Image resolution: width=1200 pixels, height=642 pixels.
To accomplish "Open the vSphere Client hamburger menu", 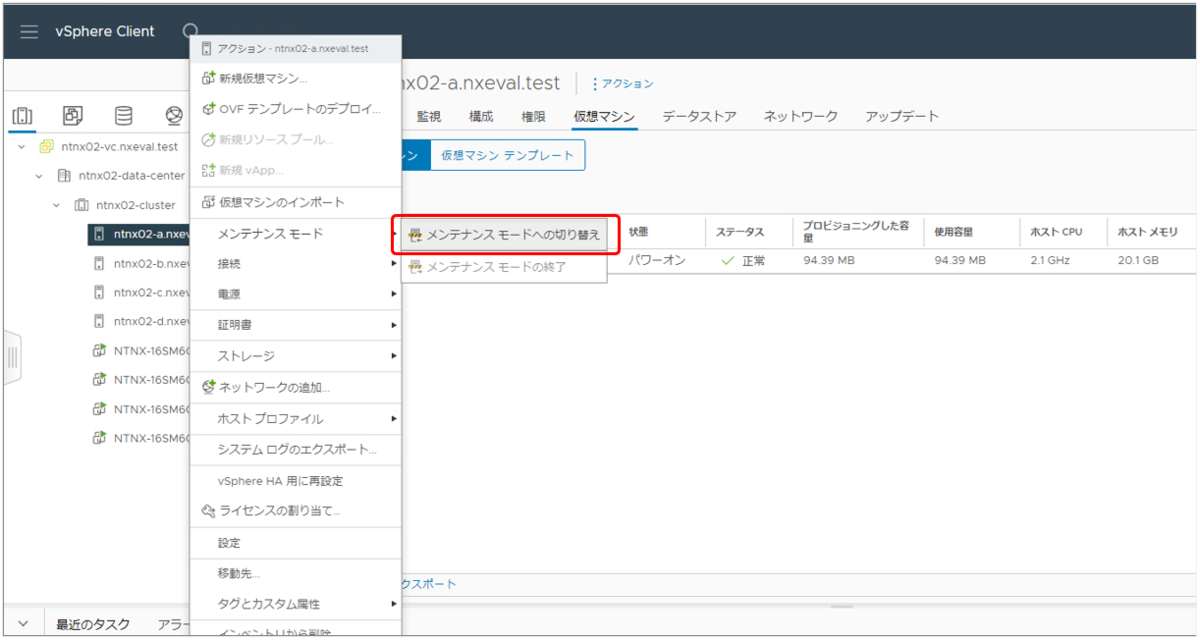I will (29, 32).
